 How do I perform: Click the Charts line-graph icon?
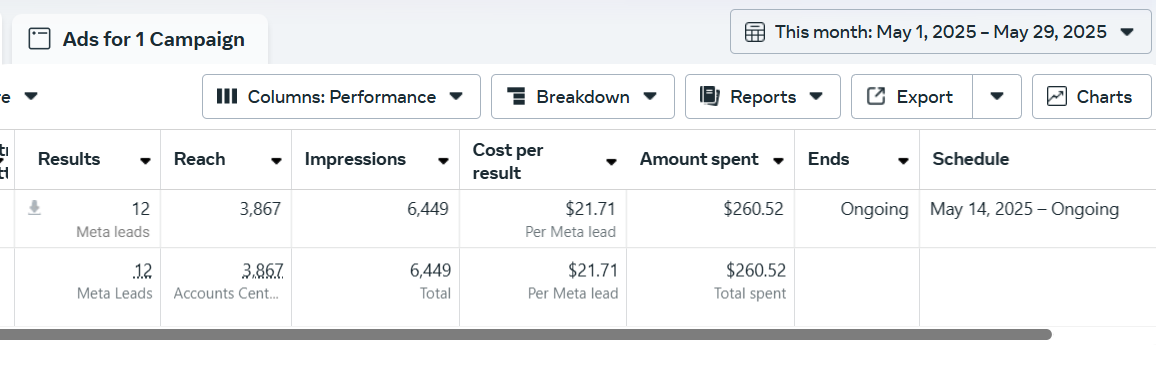click(1056, 97)
